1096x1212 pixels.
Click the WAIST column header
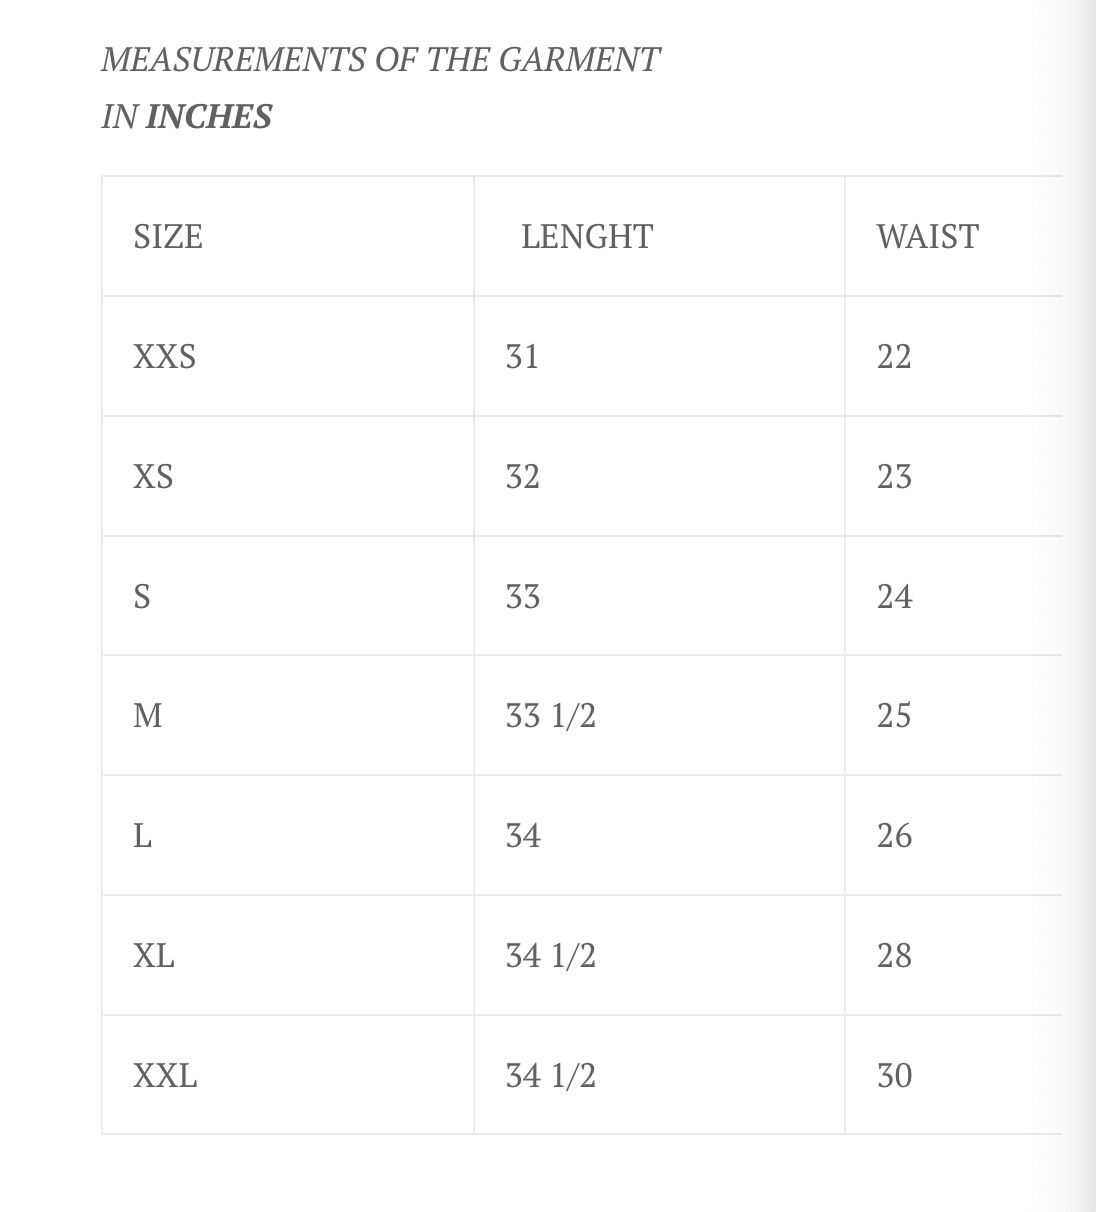[927, 237]
